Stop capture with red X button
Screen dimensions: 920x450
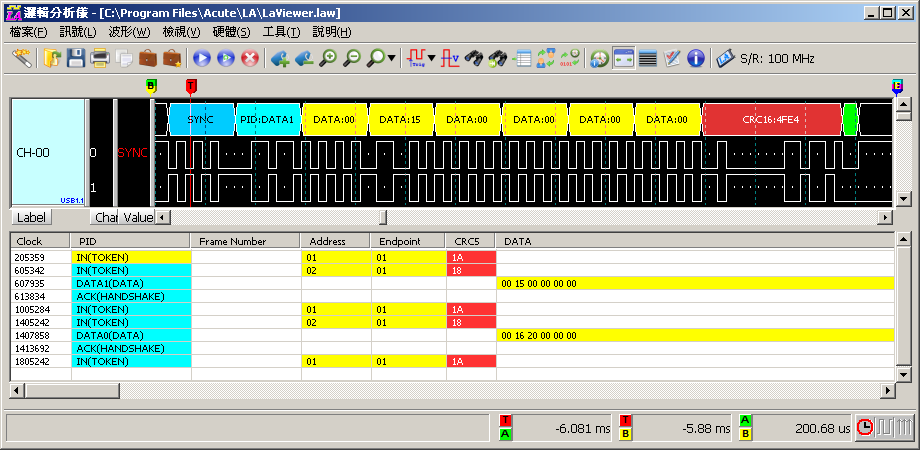click(251, 58)
